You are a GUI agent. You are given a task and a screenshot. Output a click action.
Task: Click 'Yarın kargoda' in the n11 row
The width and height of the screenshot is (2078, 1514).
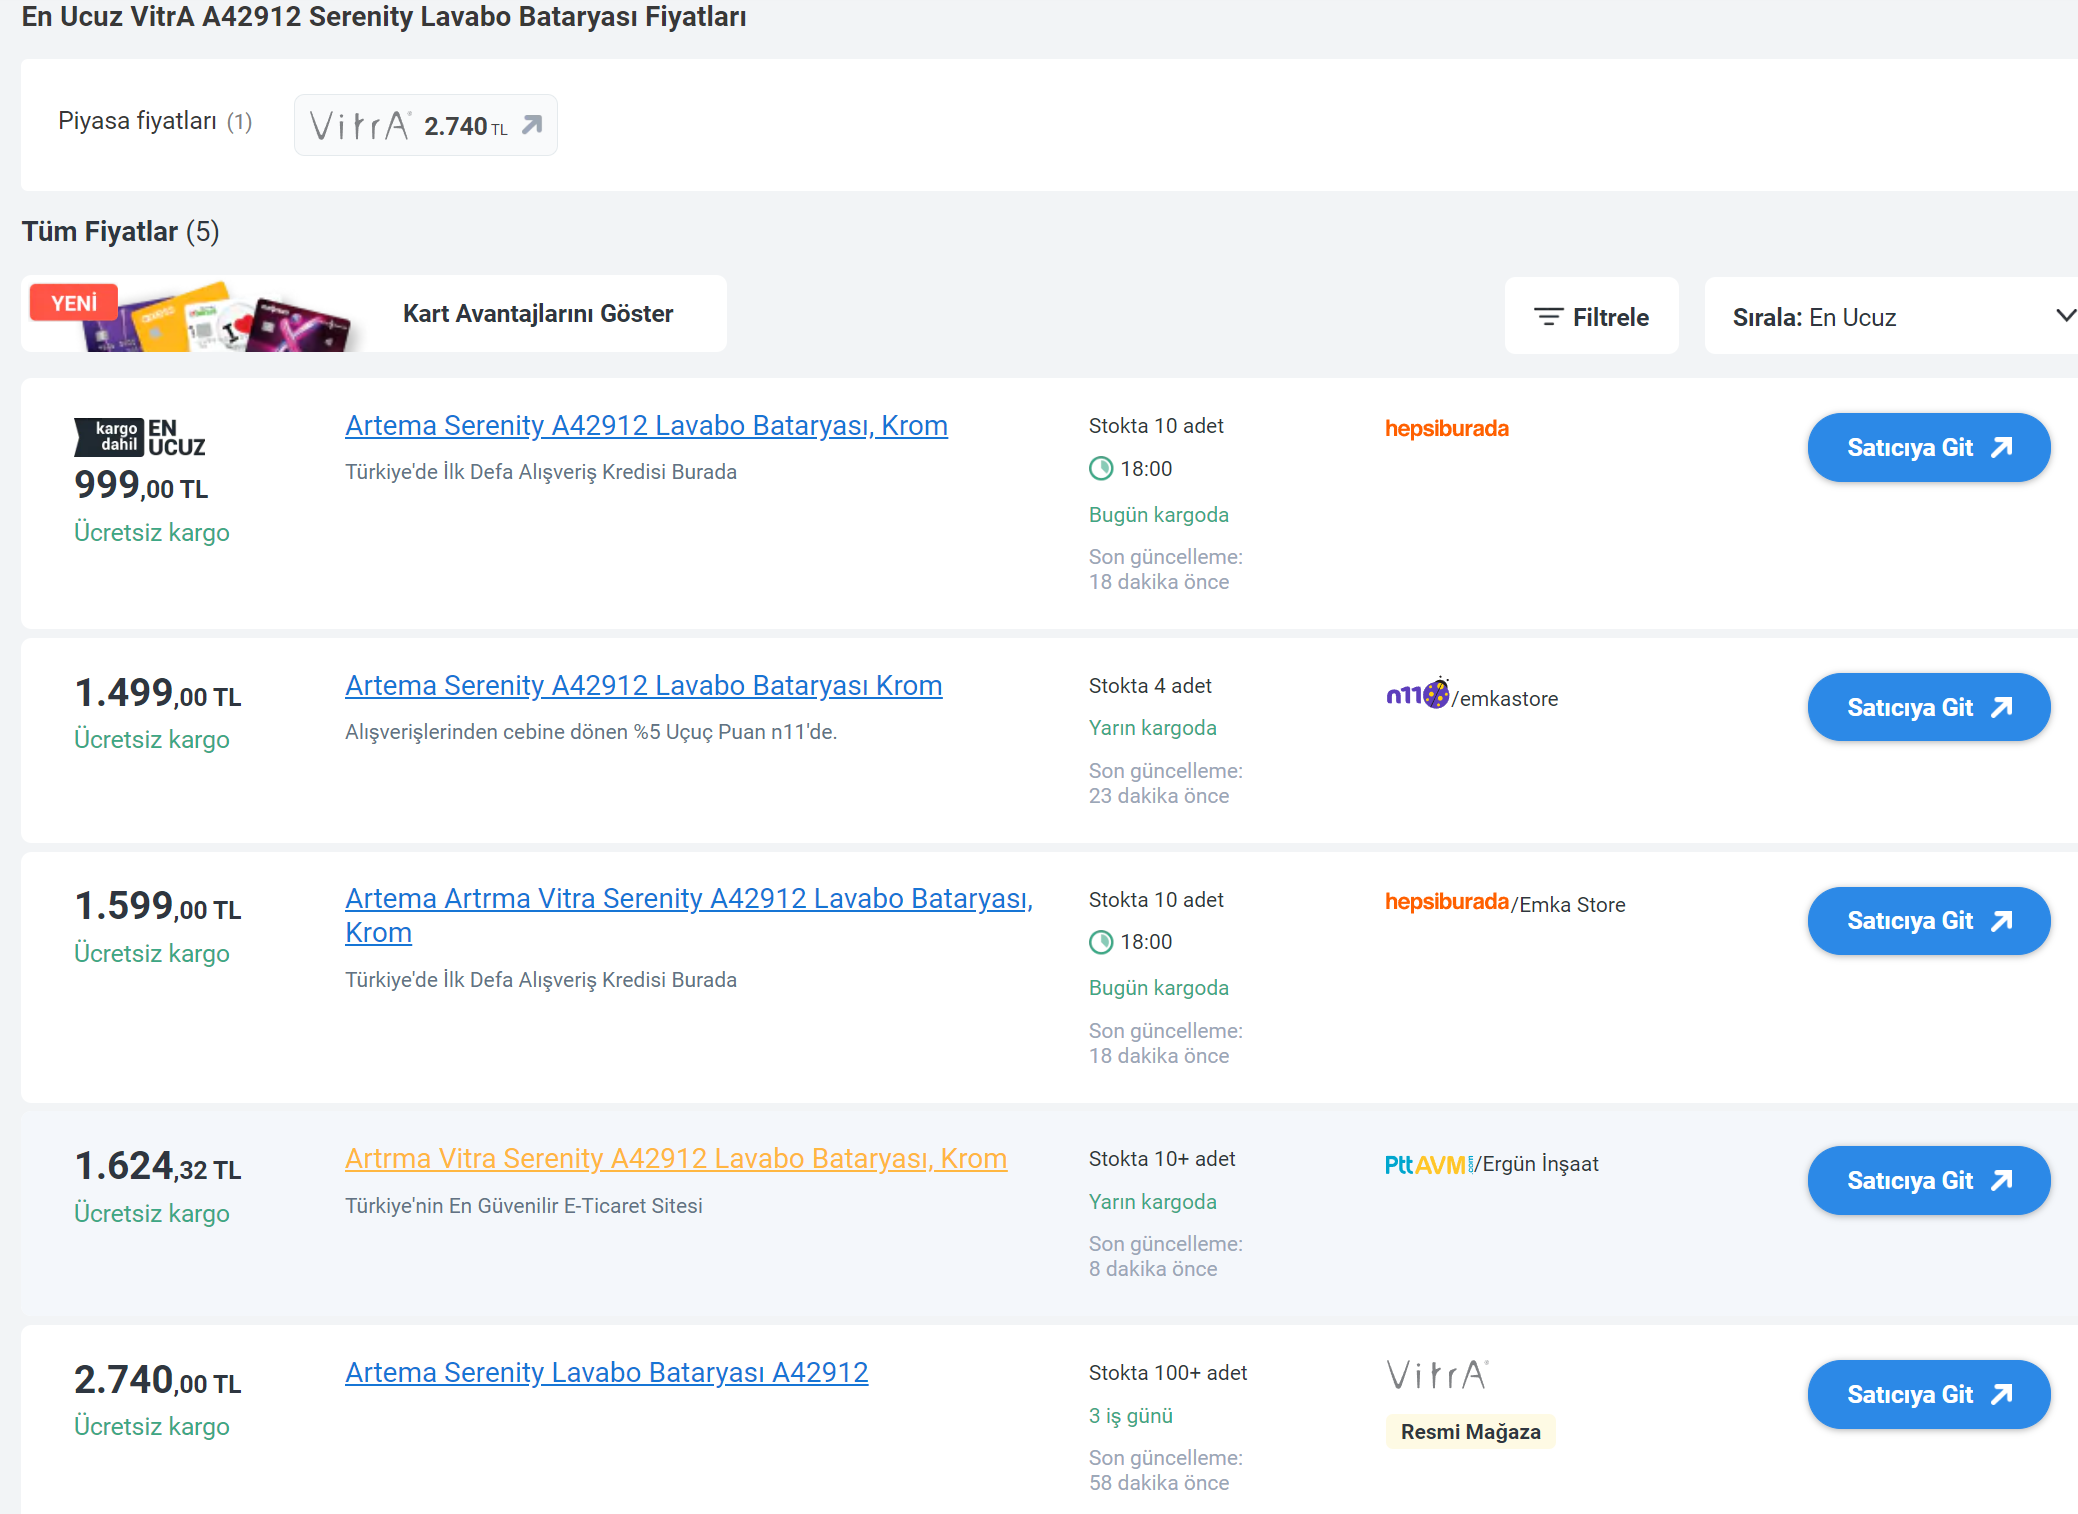1153,727
